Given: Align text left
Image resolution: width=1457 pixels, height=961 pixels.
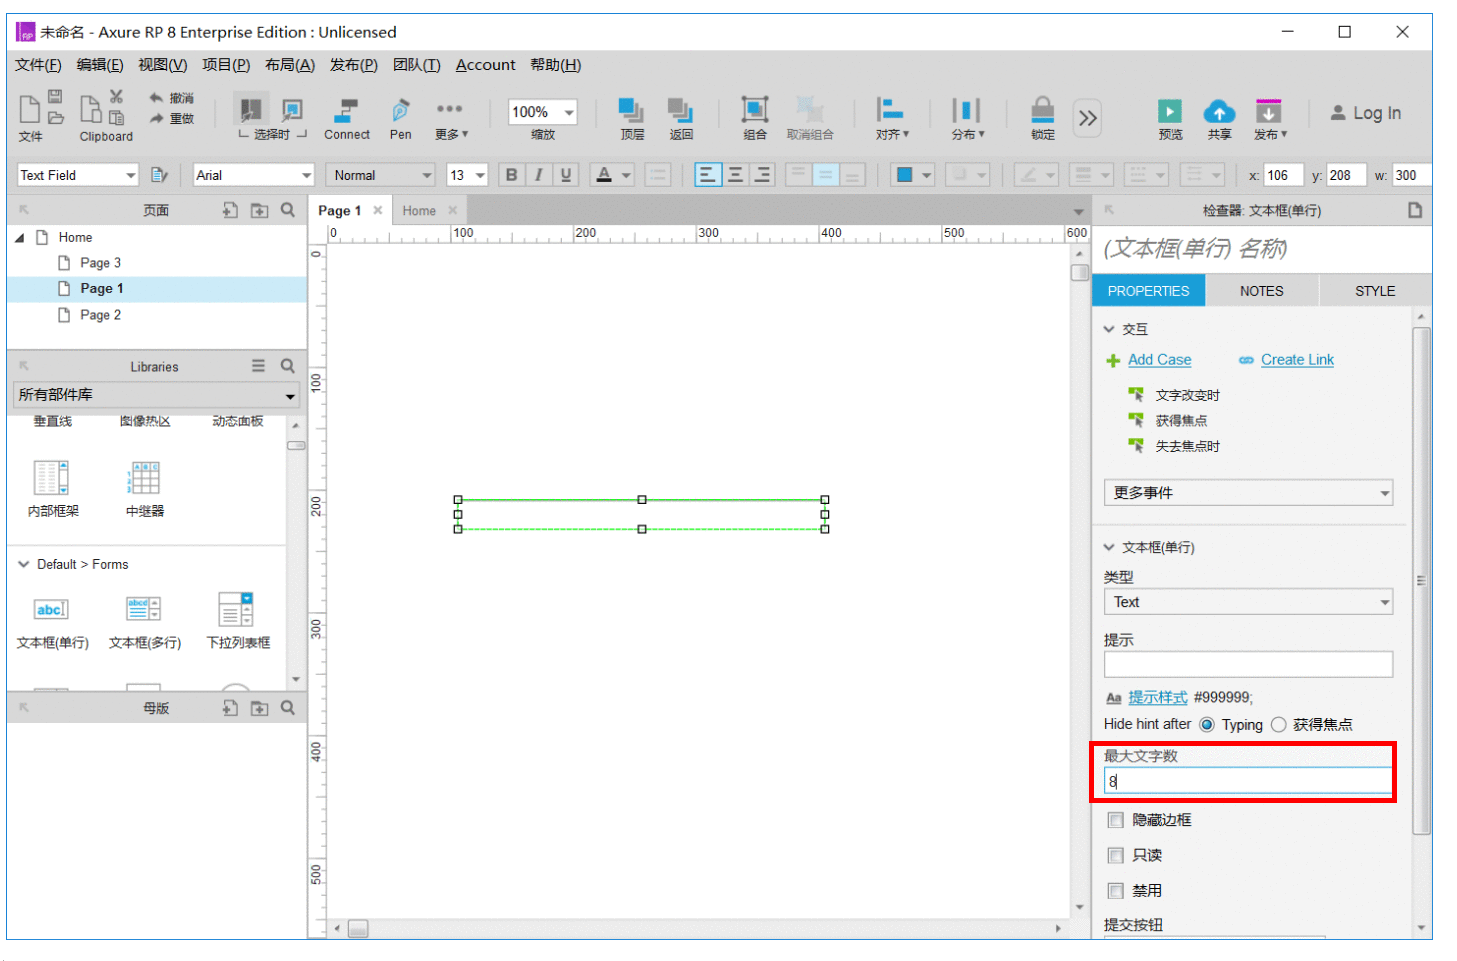Looking at the screenshot, I should pos(708,175).
